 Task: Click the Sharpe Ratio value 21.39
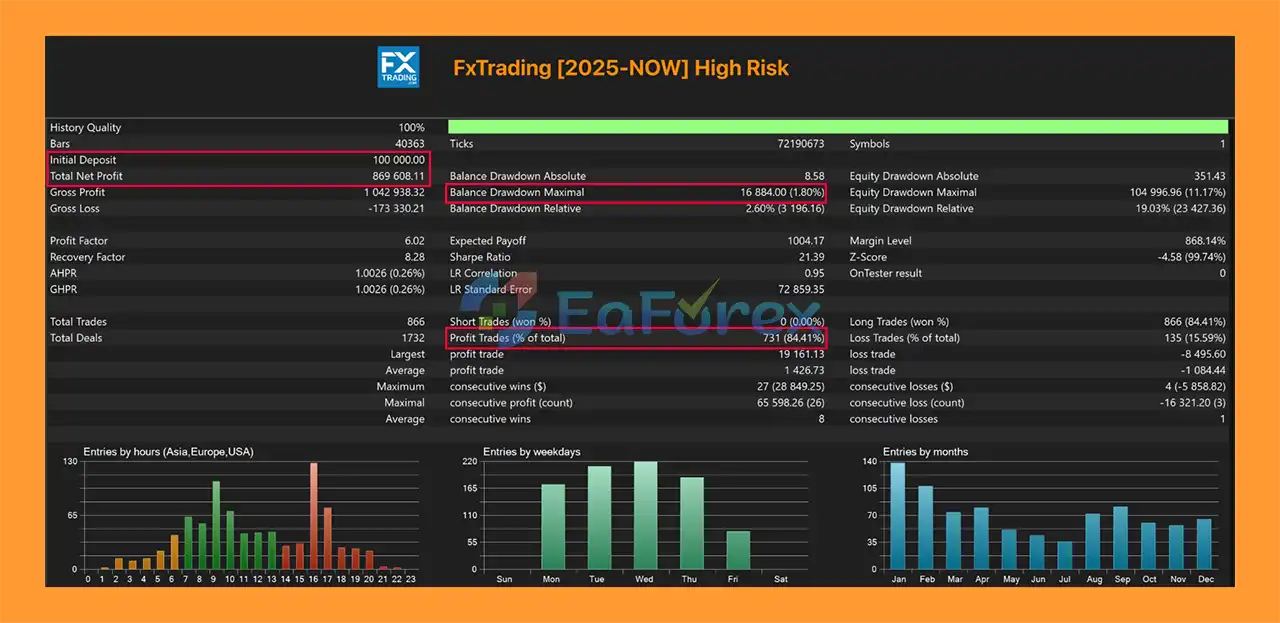pos(806,257)
